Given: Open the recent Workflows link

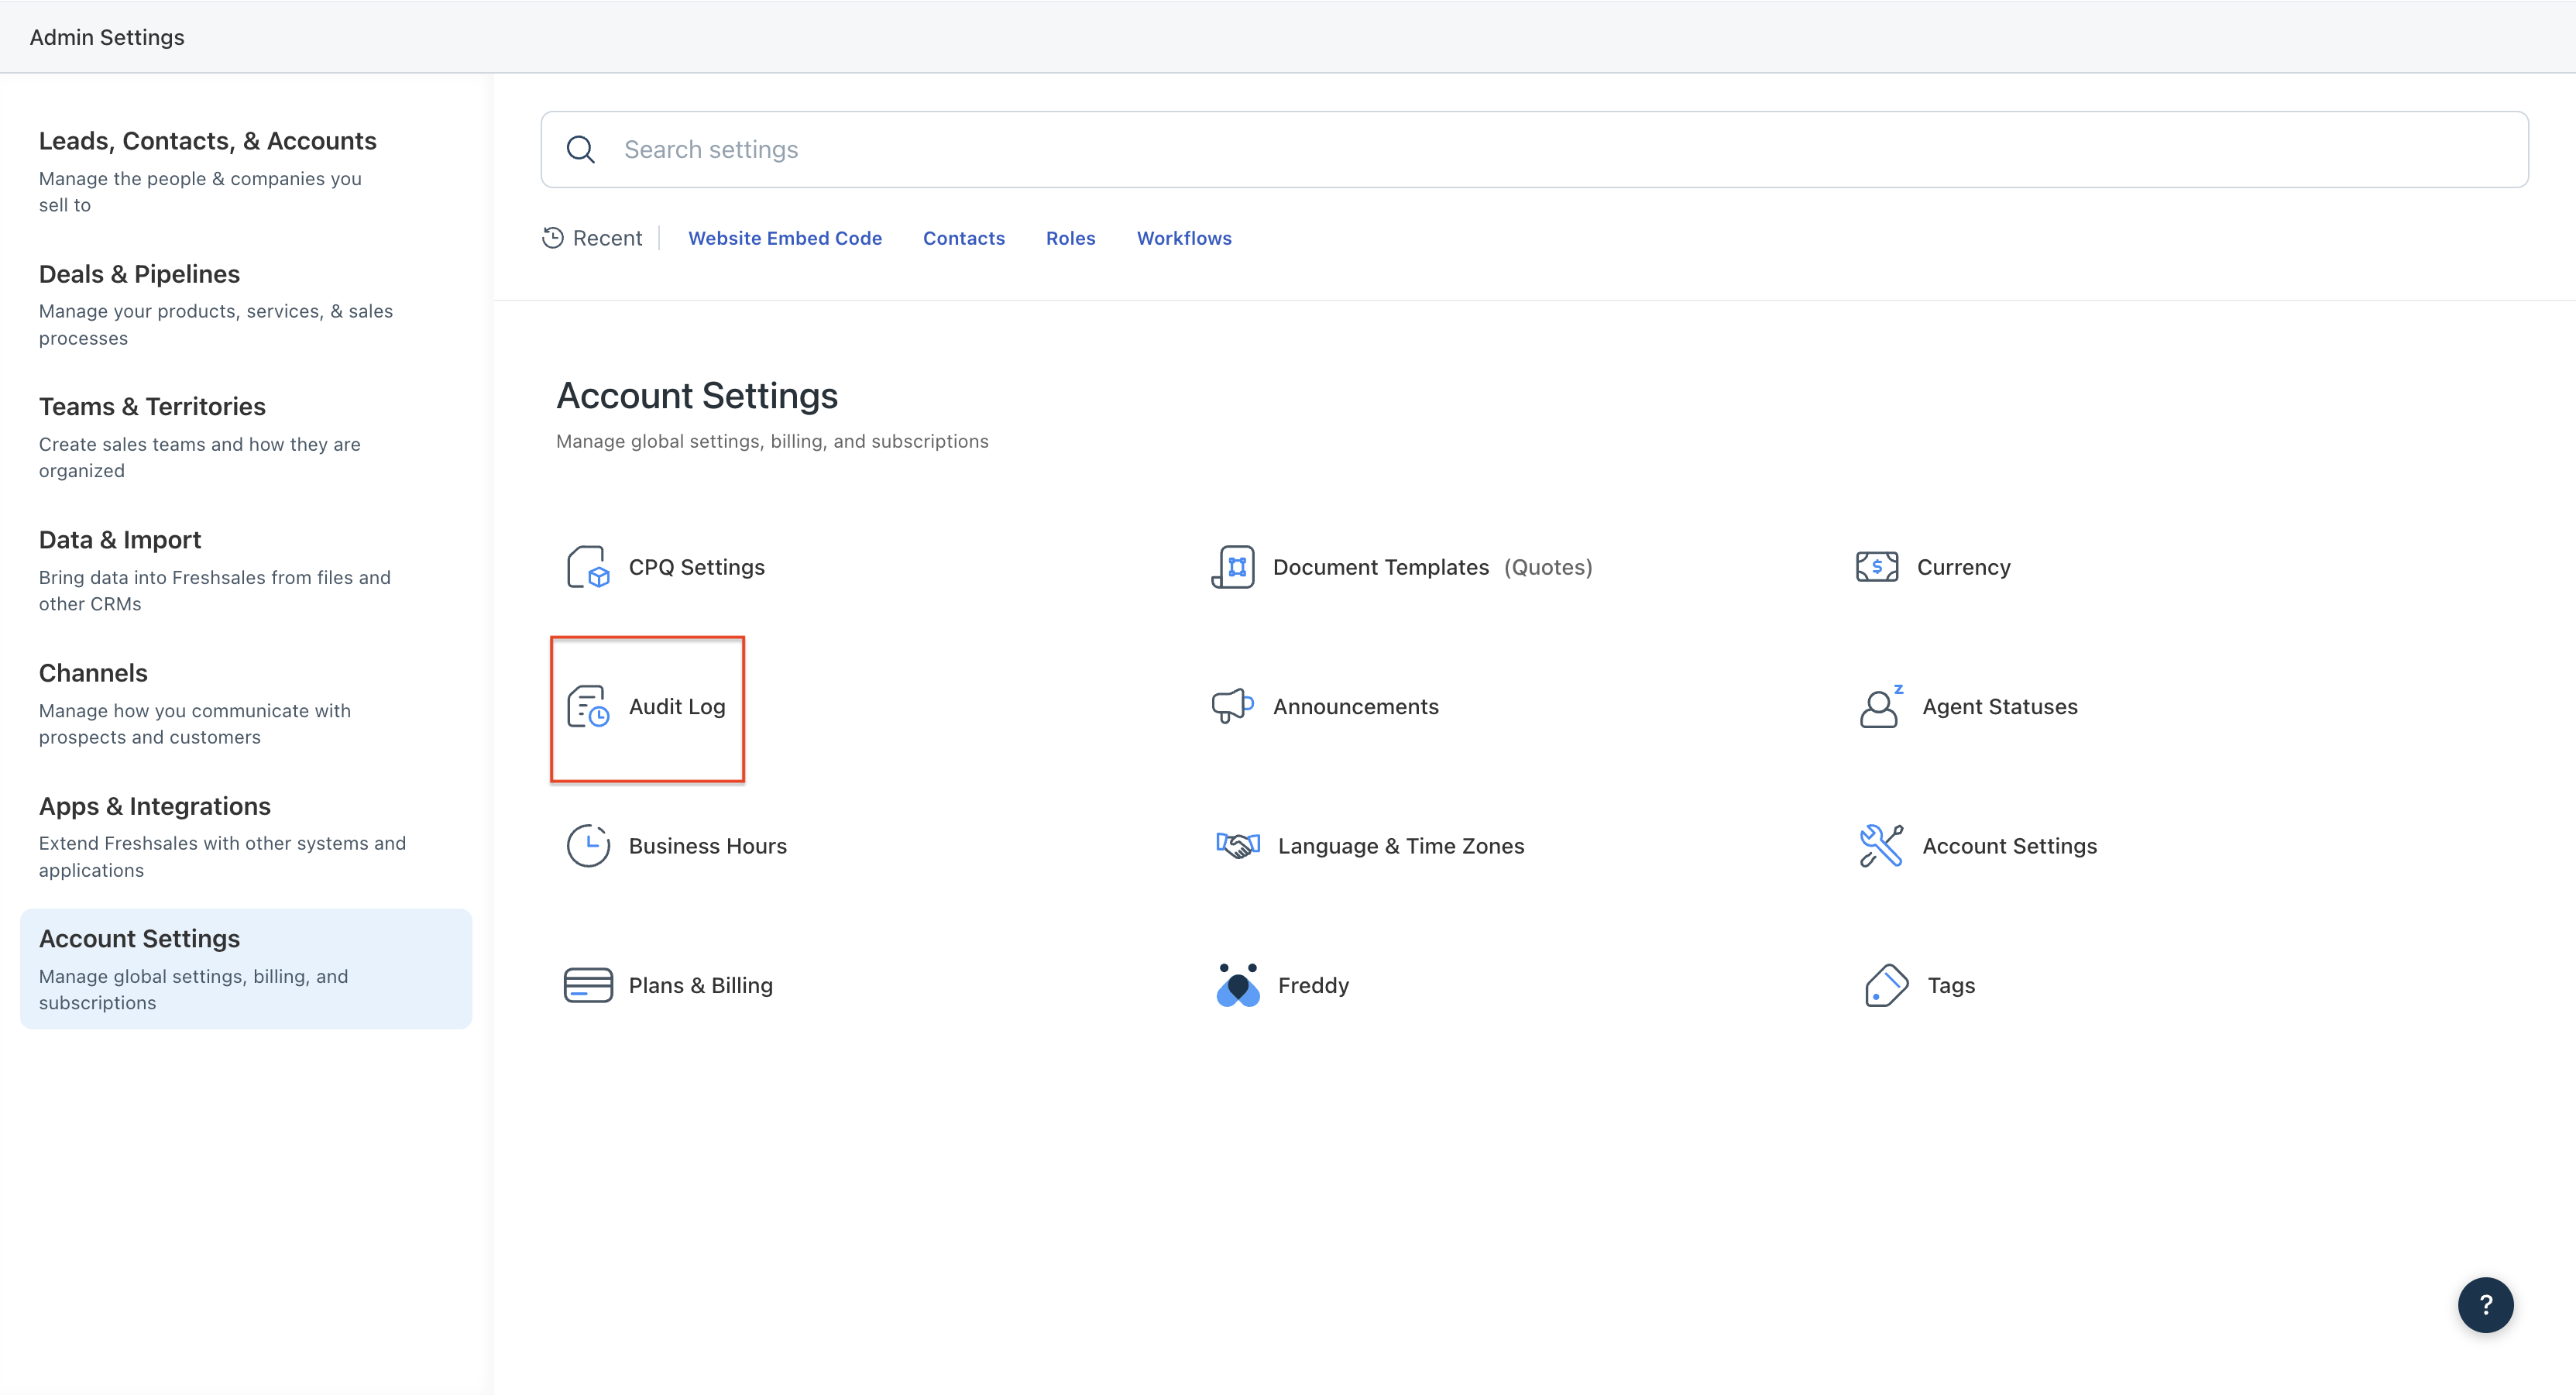Looking at the screenshot, I should (1183, 238).
